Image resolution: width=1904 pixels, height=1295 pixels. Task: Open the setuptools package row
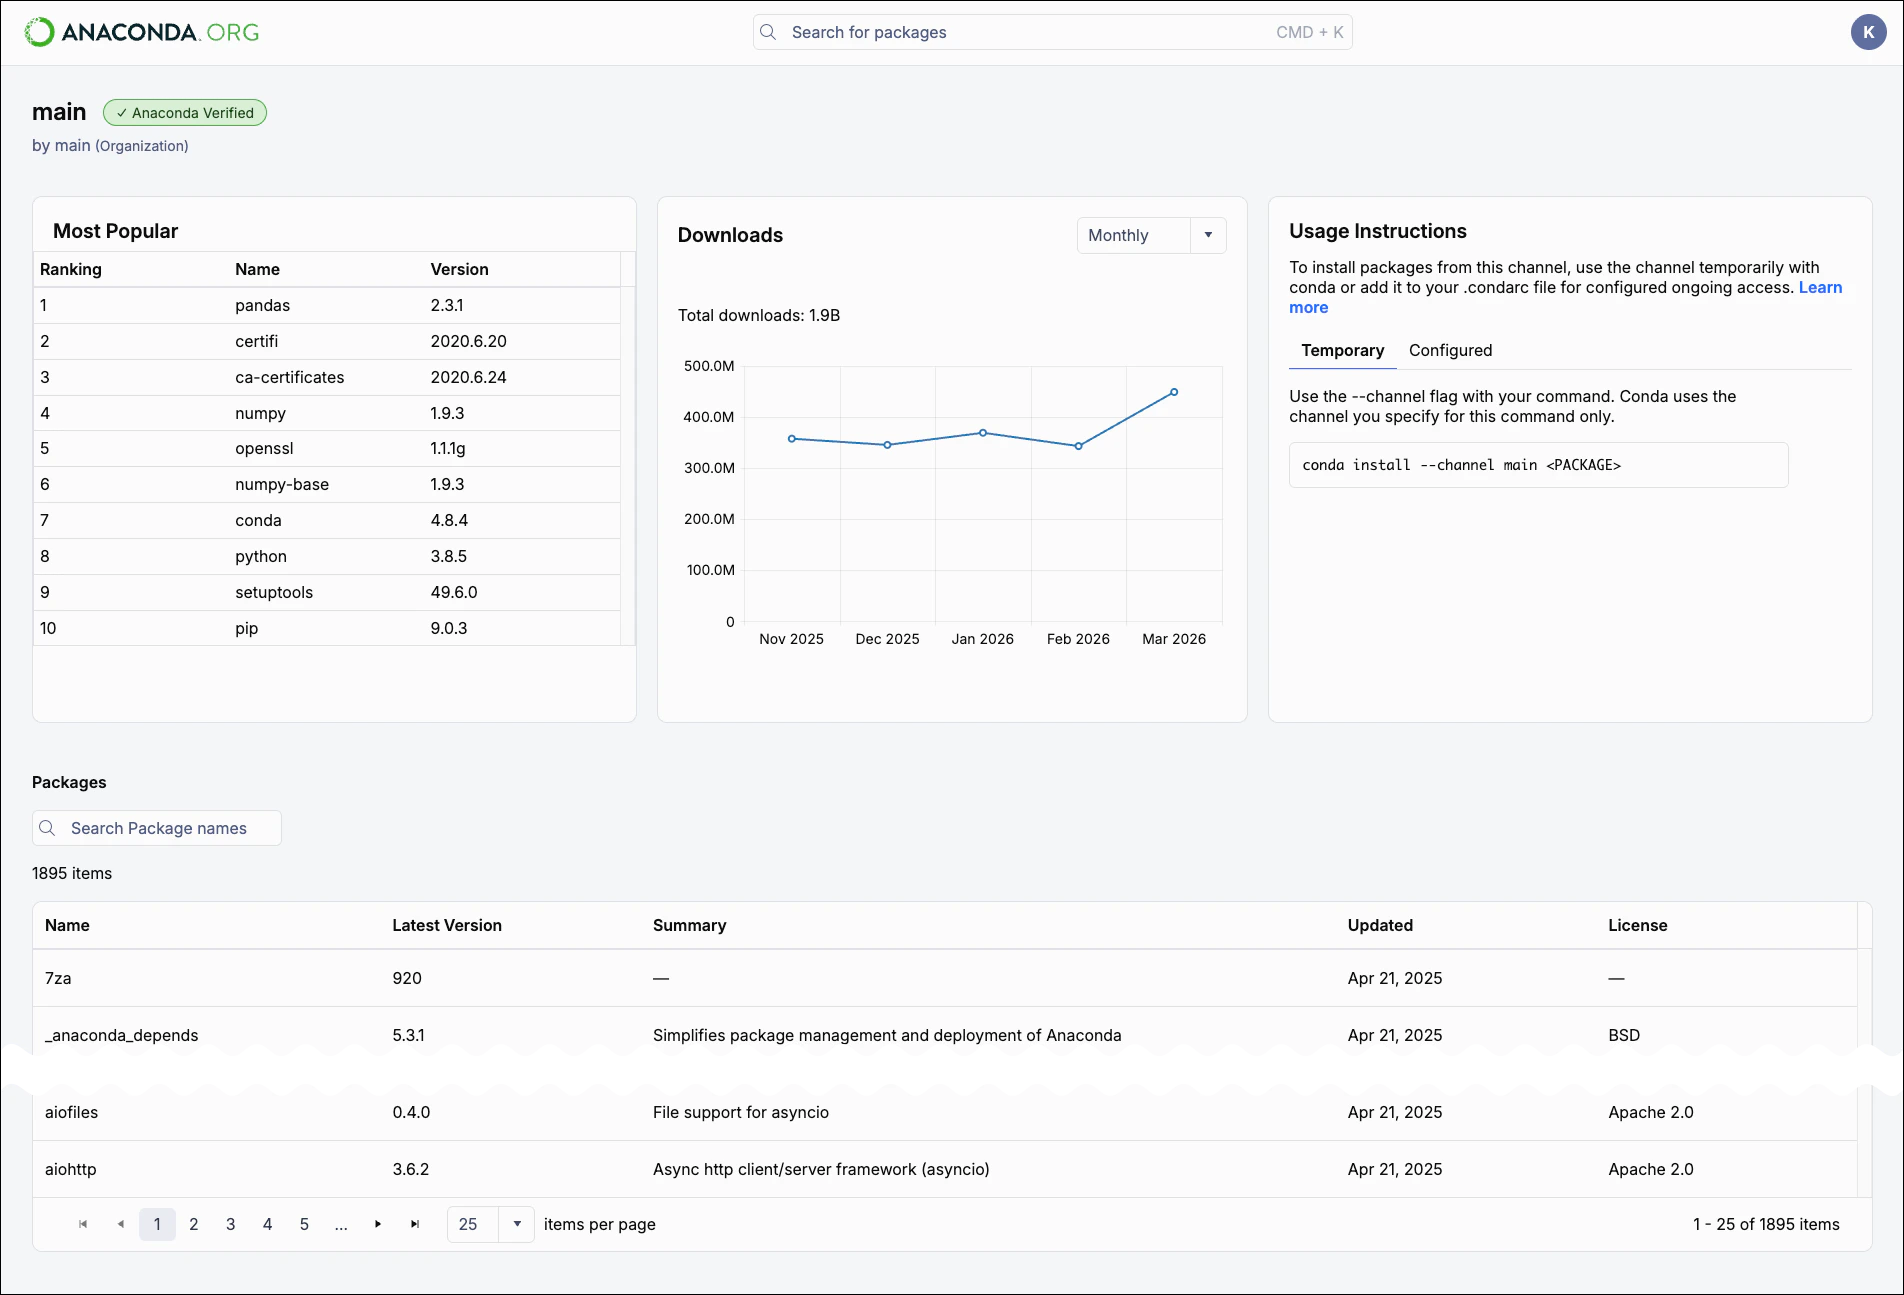[327, 592]
